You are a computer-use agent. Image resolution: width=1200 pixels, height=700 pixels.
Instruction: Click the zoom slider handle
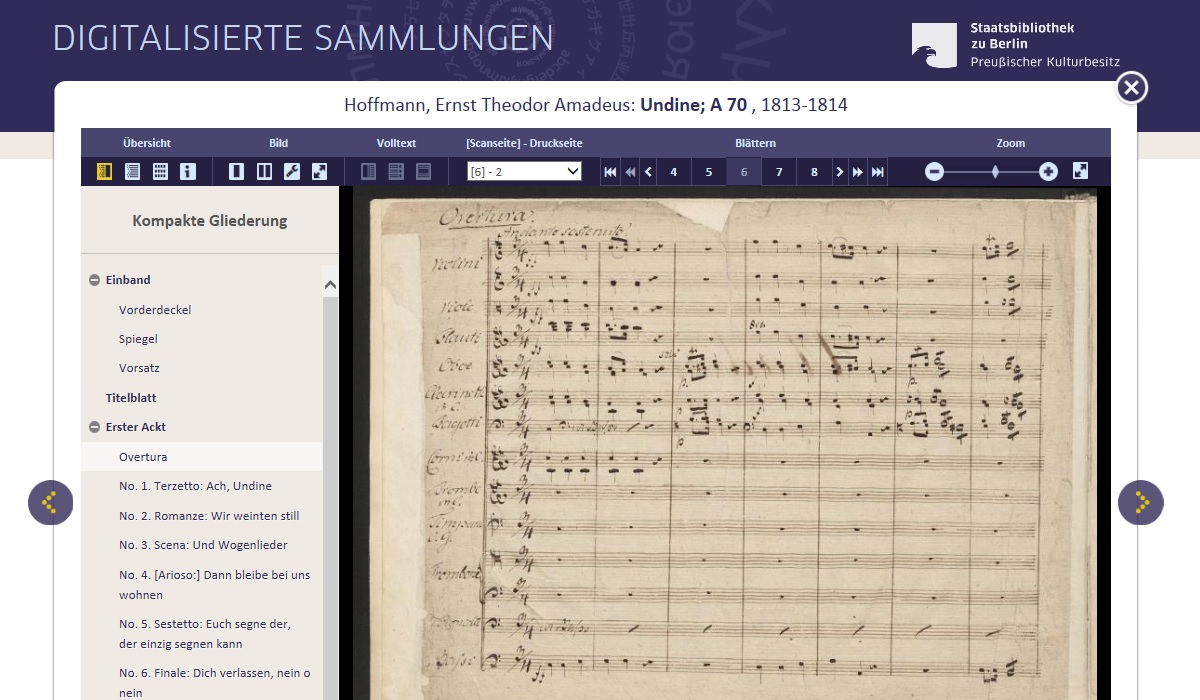point(995,172)
